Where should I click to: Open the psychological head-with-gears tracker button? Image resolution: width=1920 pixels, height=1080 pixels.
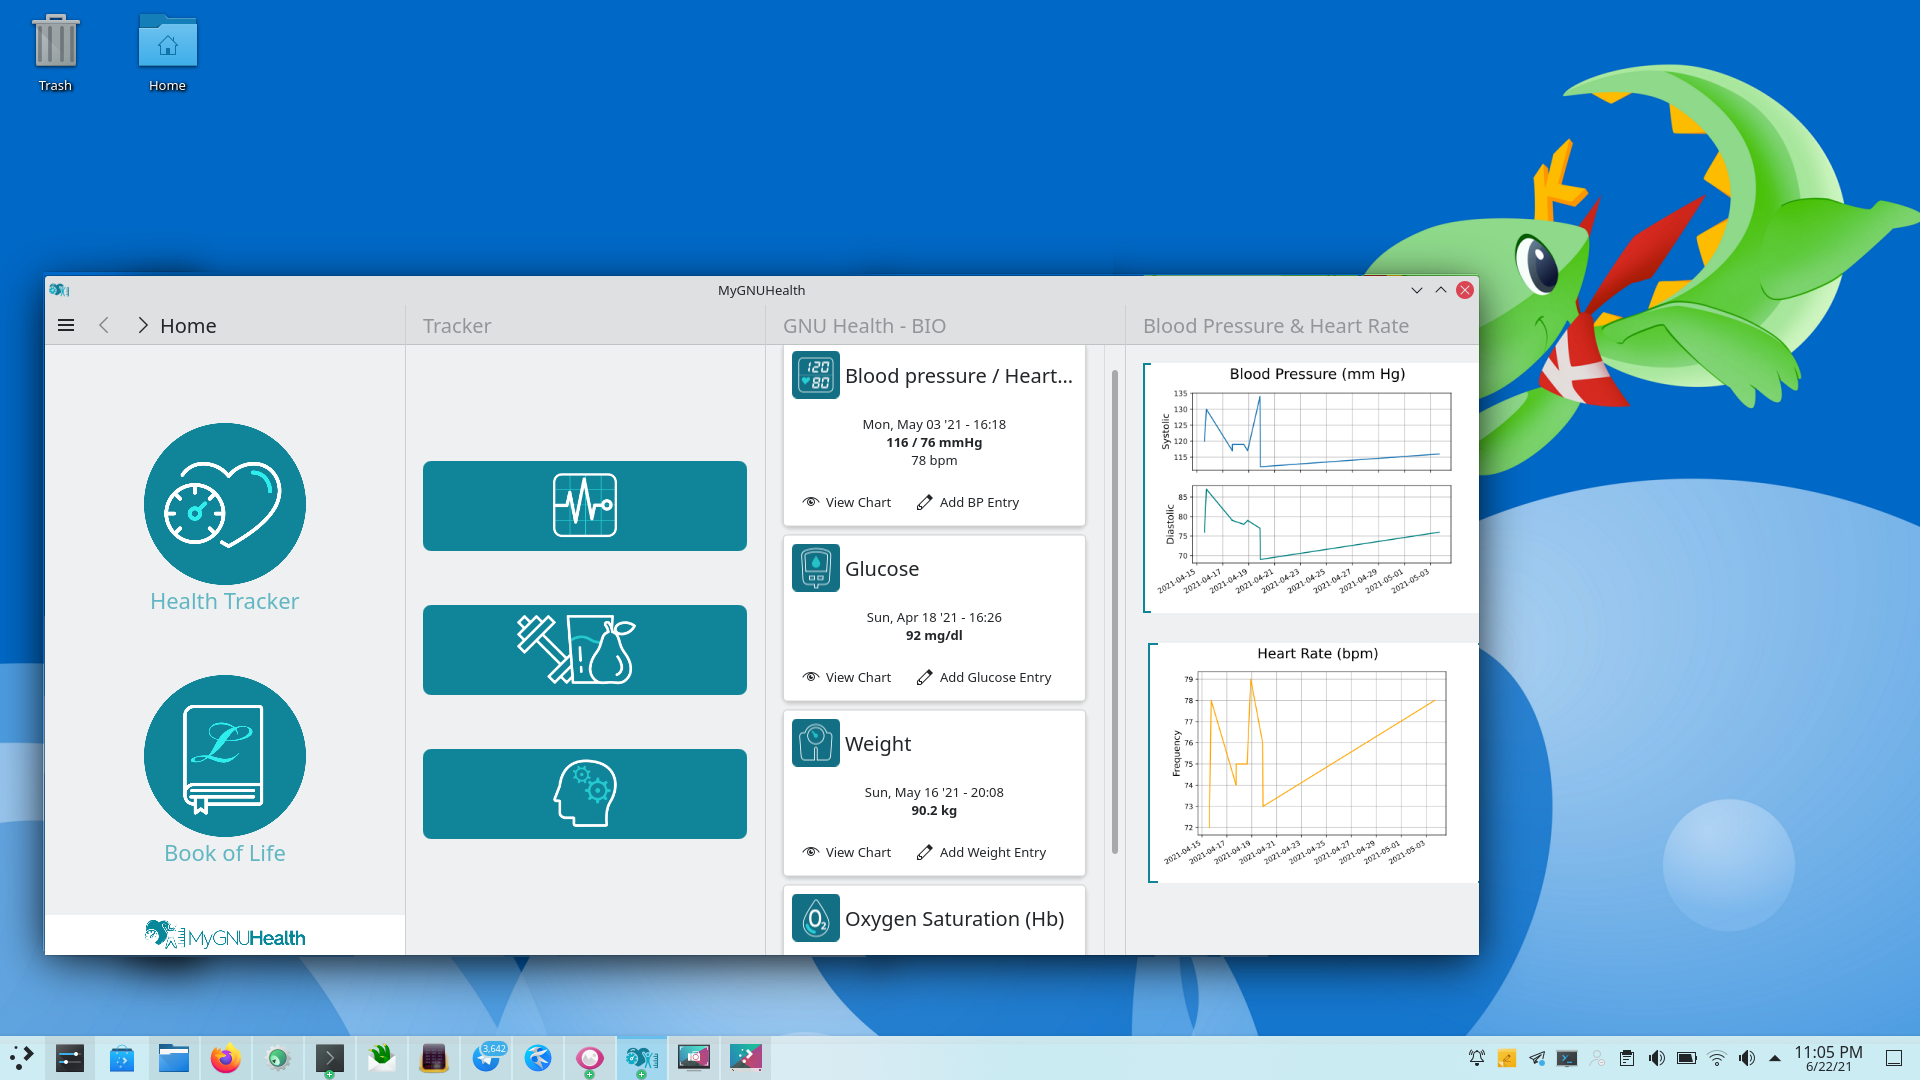584,794
